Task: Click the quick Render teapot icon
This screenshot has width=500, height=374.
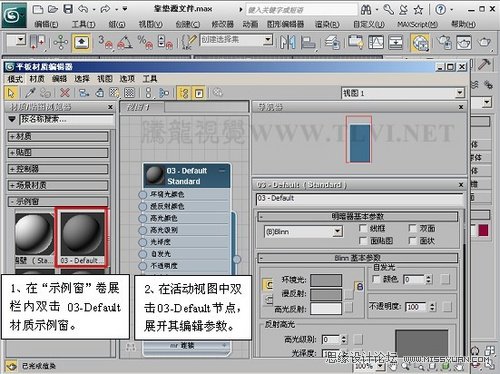Action: (x=484, y=42)
